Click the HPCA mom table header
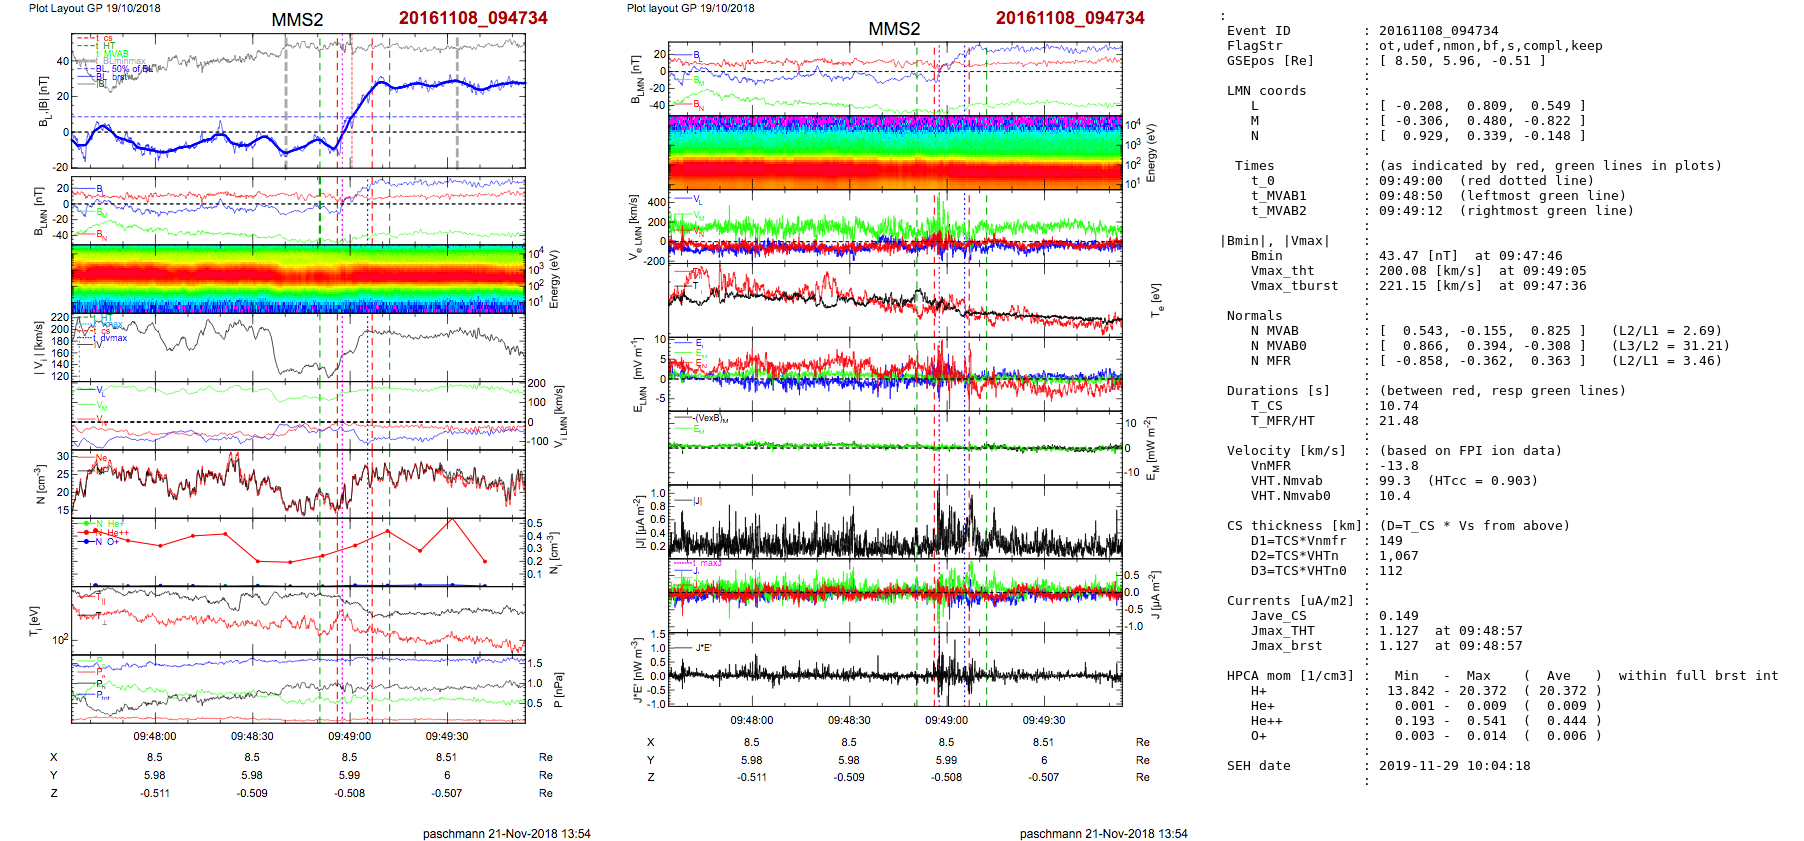 (1290, 676)
